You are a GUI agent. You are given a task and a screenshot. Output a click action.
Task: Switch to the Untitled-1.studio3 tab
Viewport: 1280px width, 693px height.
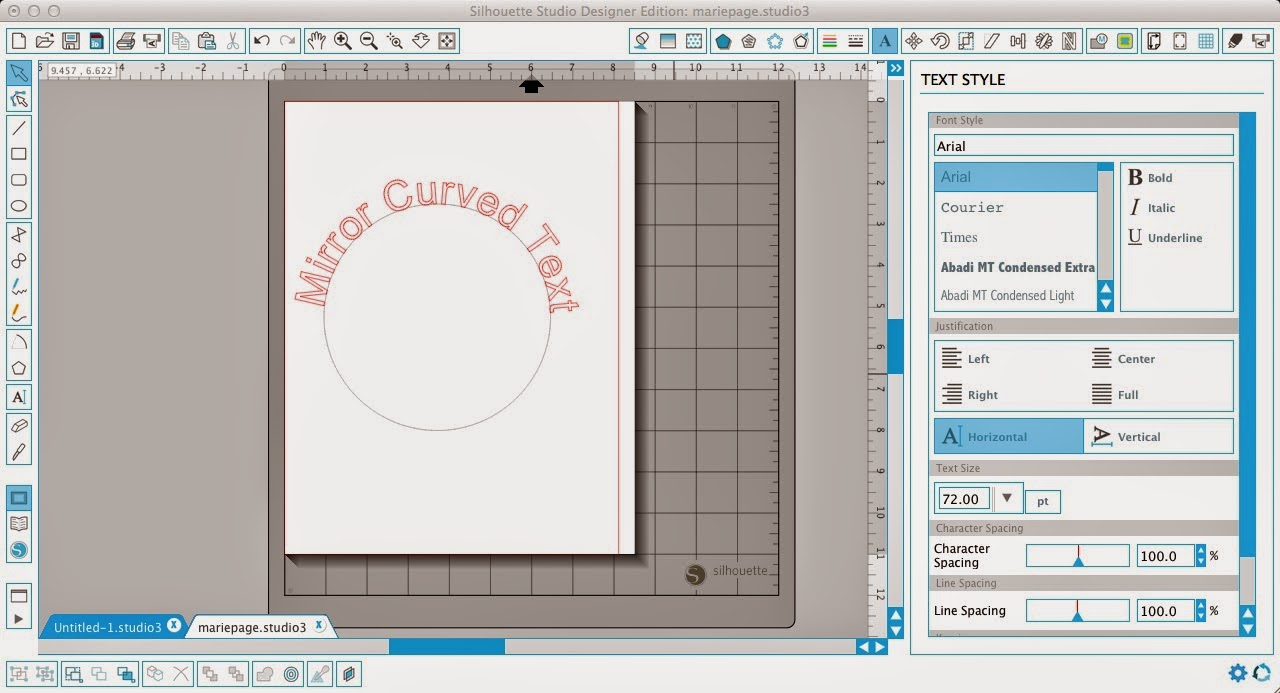click(106, 625)
